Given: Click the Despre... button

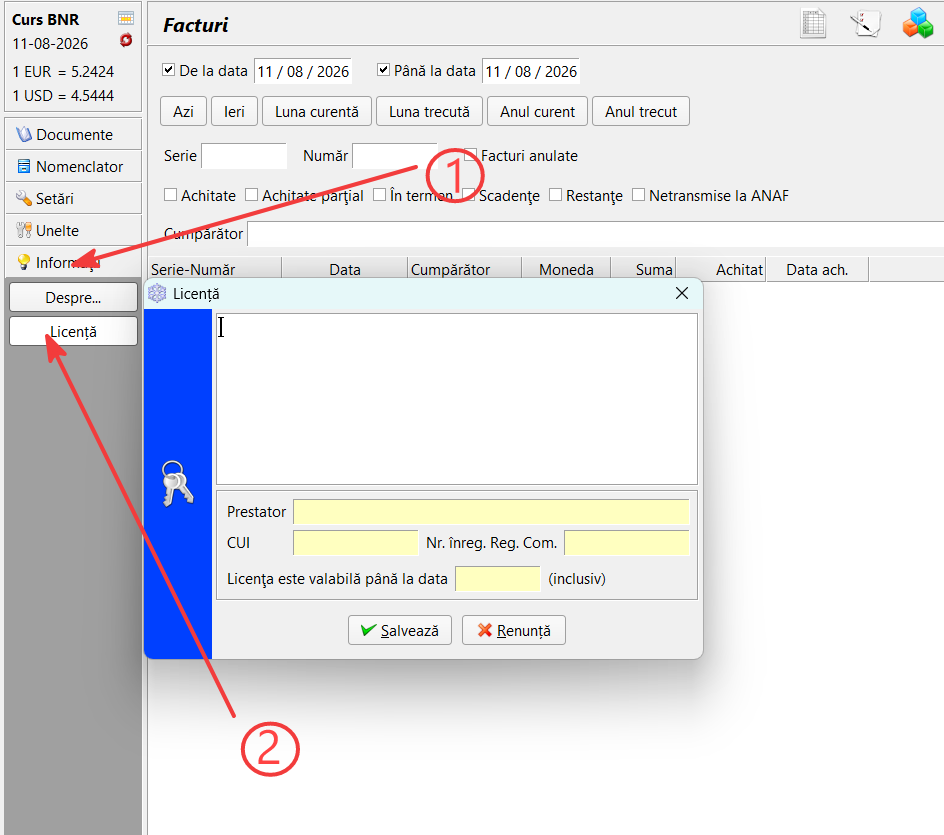Looking at the screenshot, I should tap(73, 297).
